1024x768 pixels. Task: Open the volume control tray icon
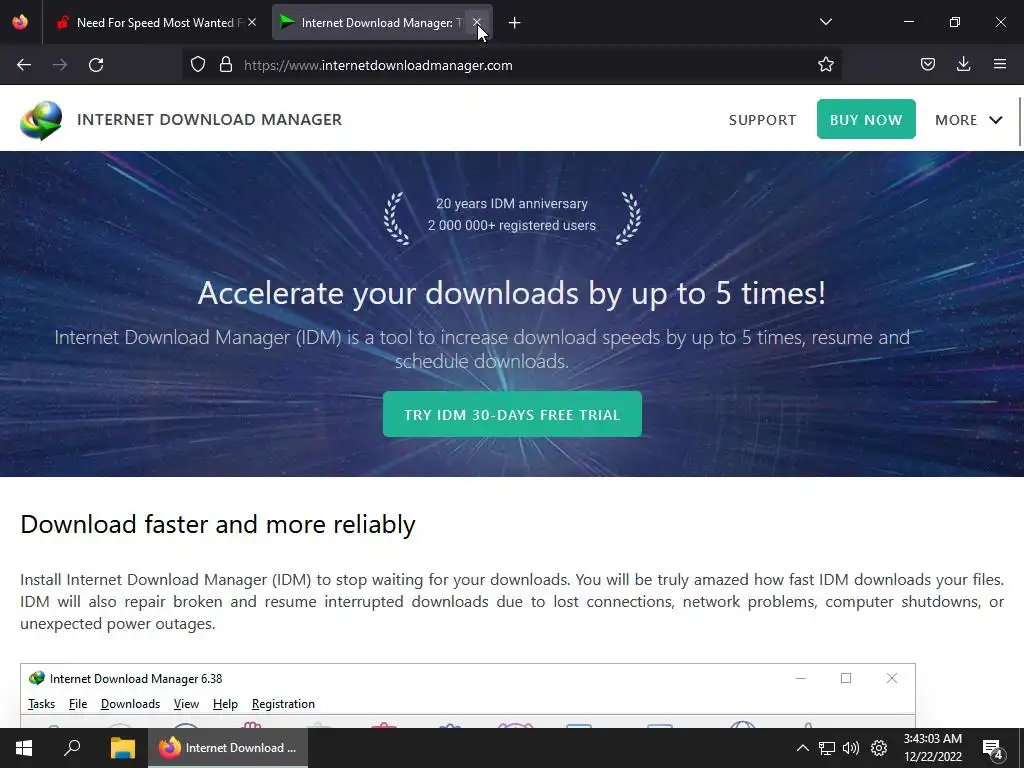[851, 748]
